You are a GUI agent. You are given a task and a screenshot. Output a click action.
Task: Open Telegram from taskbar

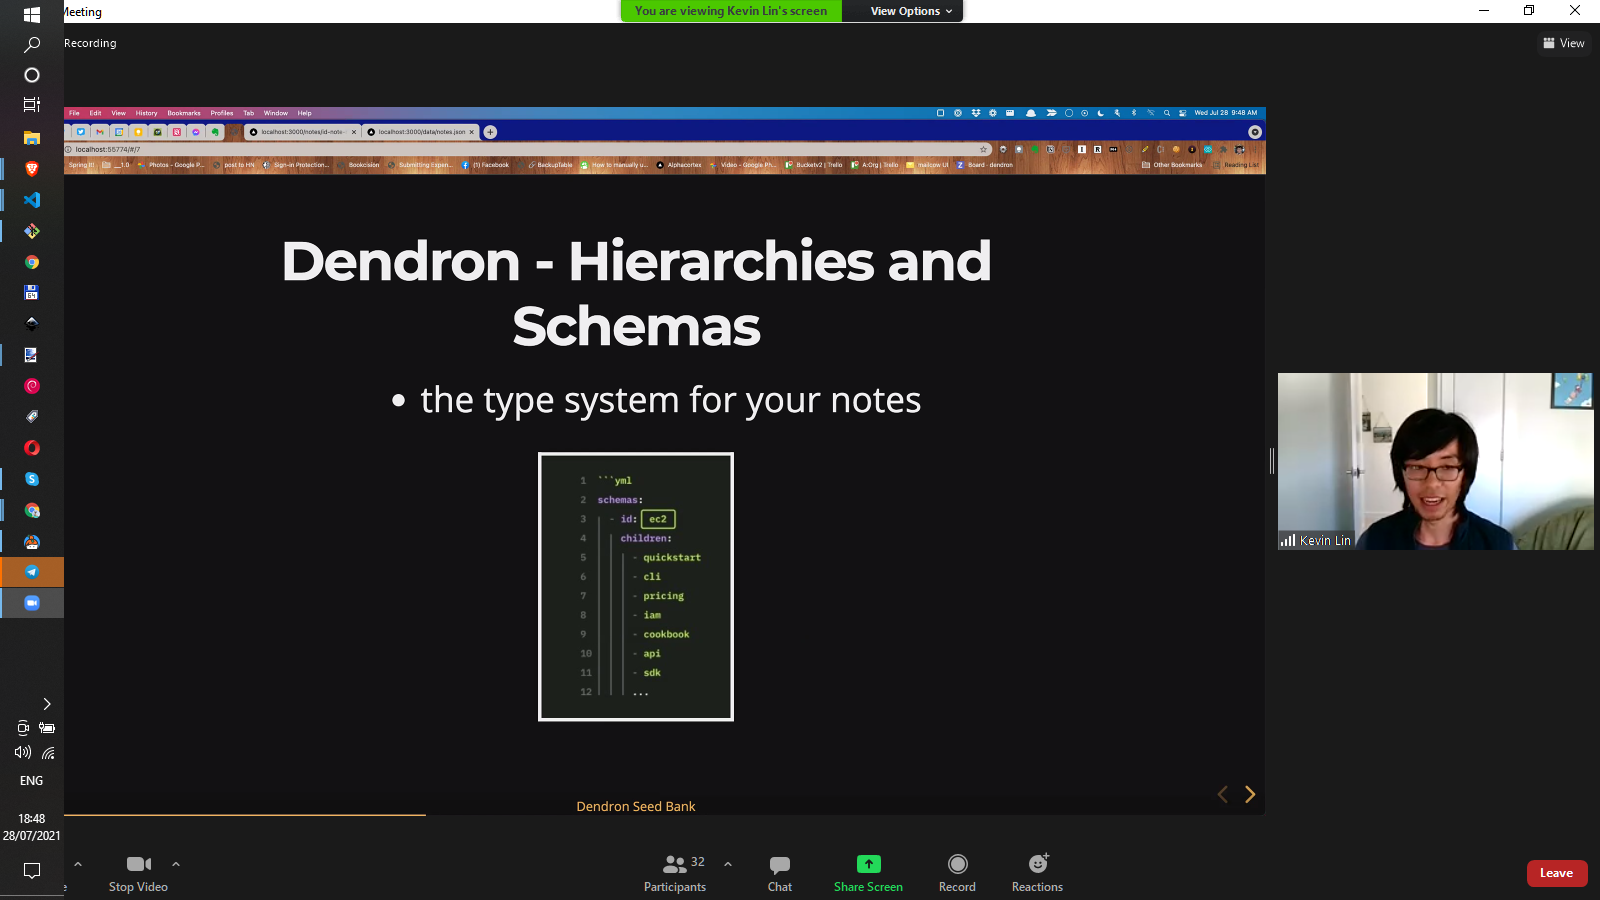32,572
